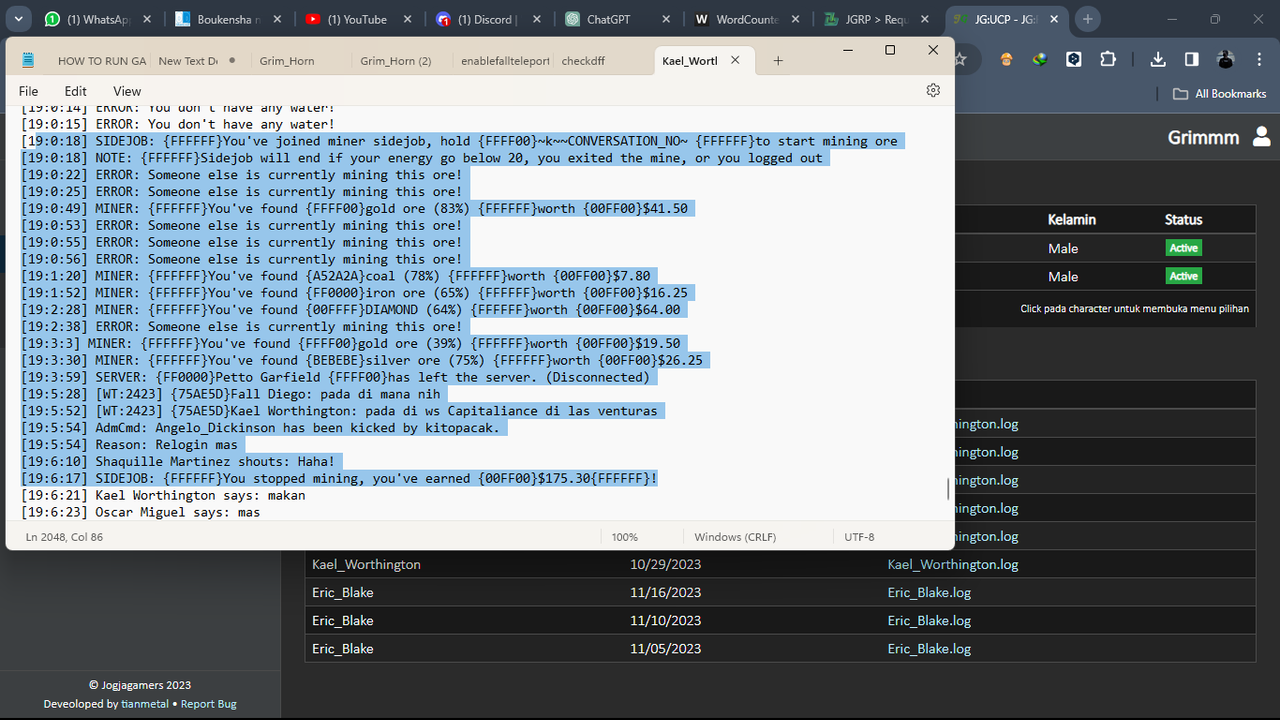1280x720 pixels.
Task: Toggle the Chrome side panel
Action: pyautogui.click(x=1191, y=59)
